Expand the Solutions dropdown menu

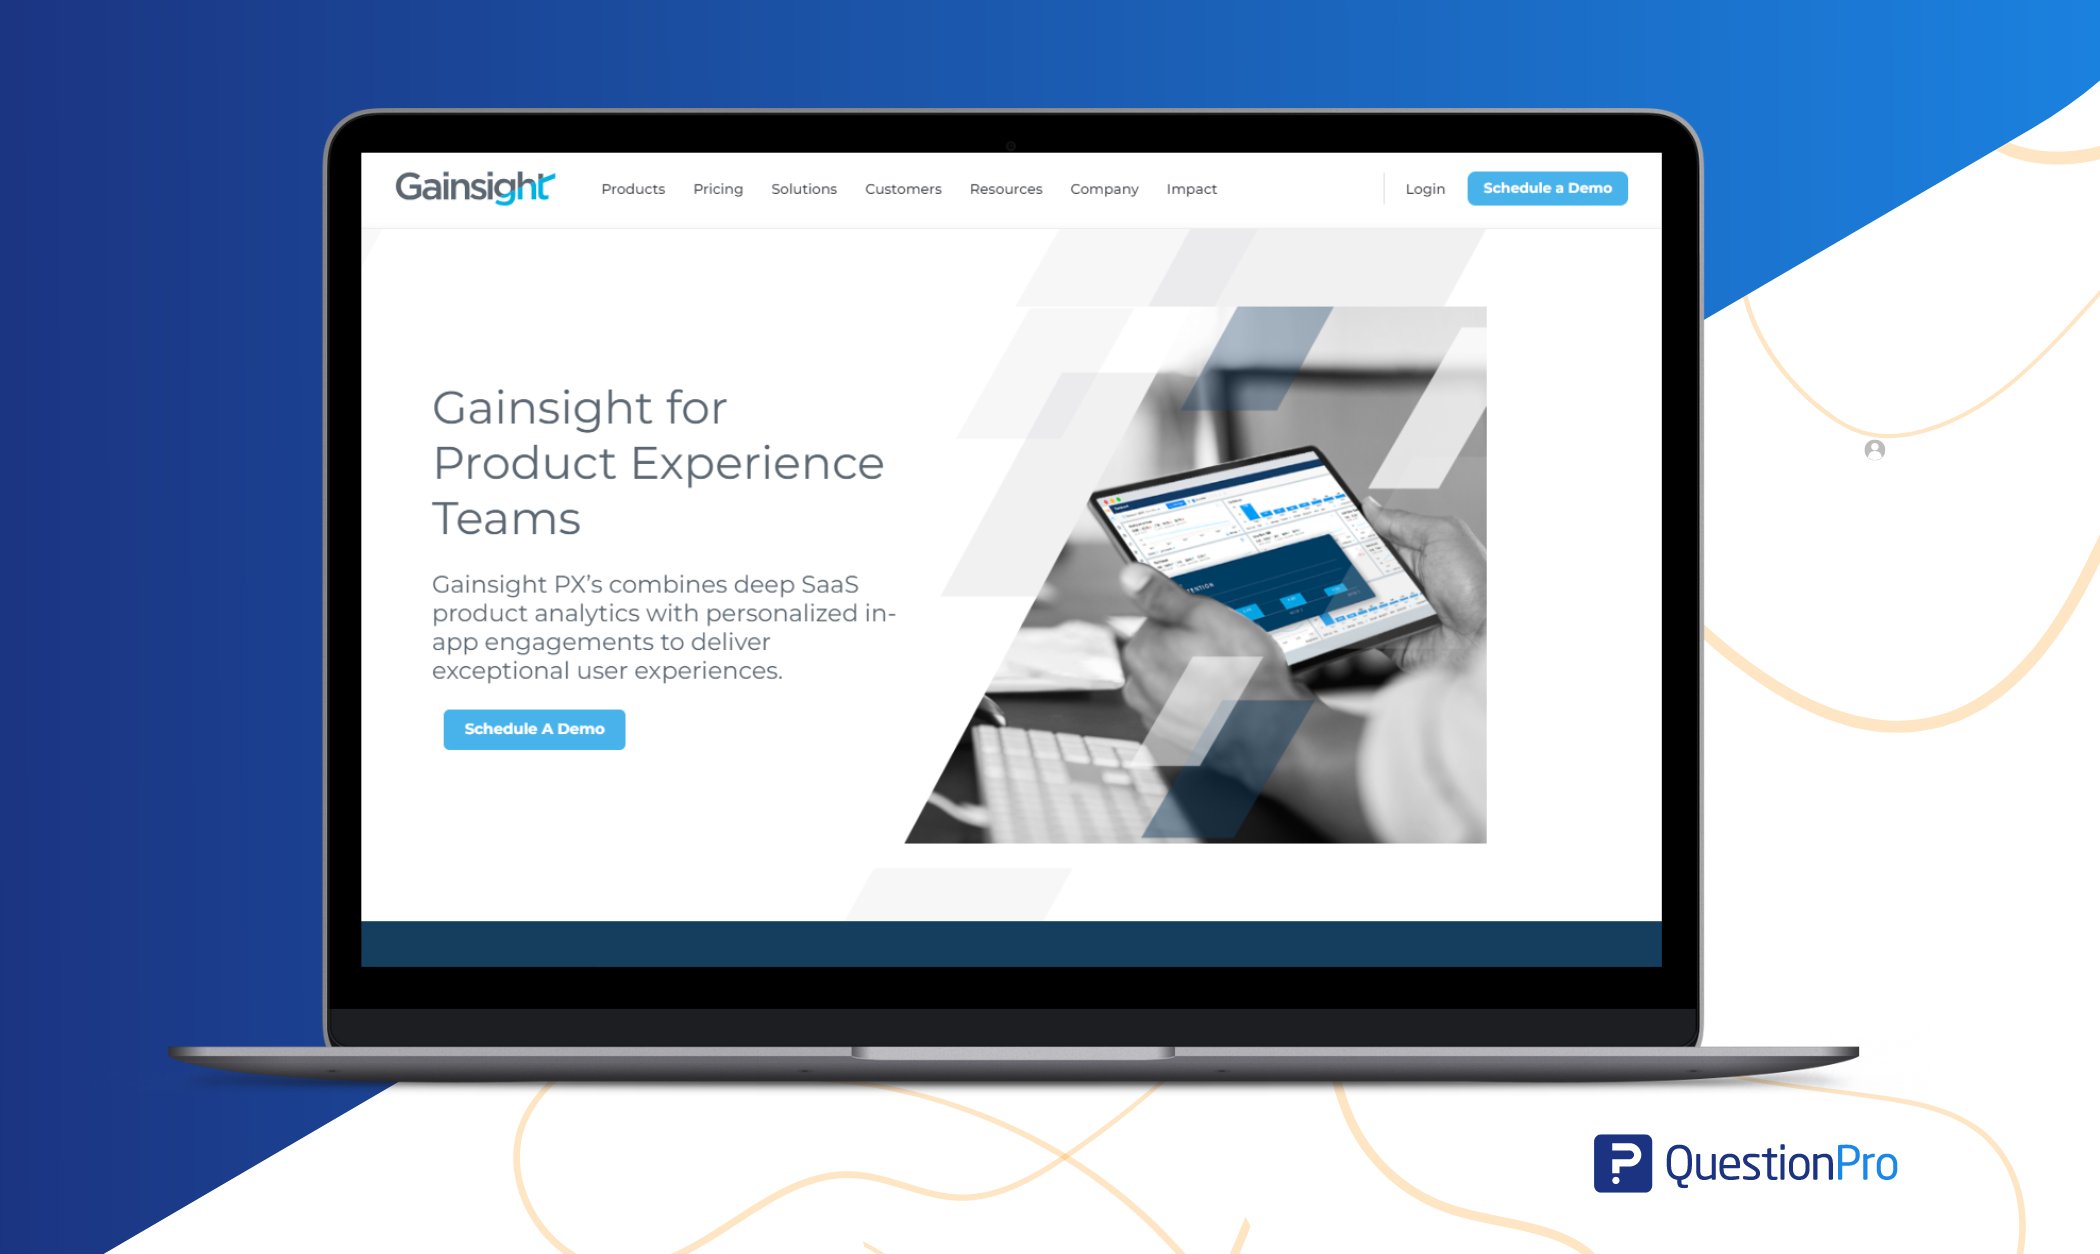(x=801, y=187)
